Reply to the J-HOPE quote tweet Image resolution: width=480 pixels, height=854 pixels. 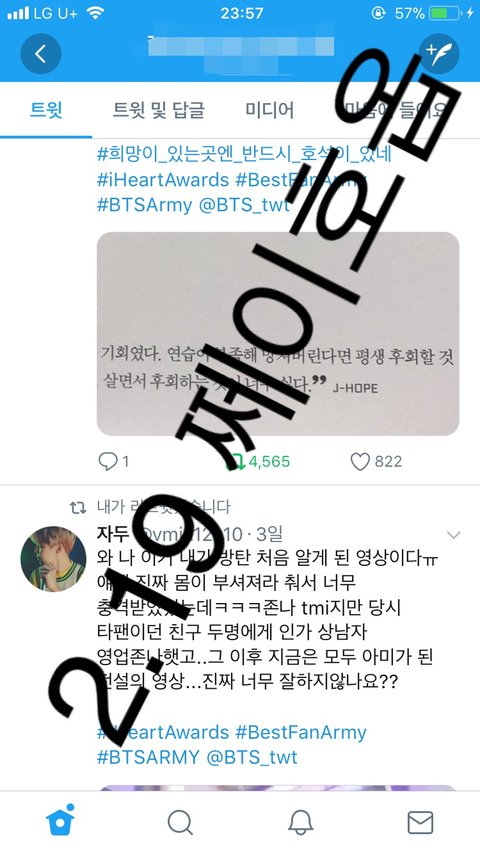(113, 461)
